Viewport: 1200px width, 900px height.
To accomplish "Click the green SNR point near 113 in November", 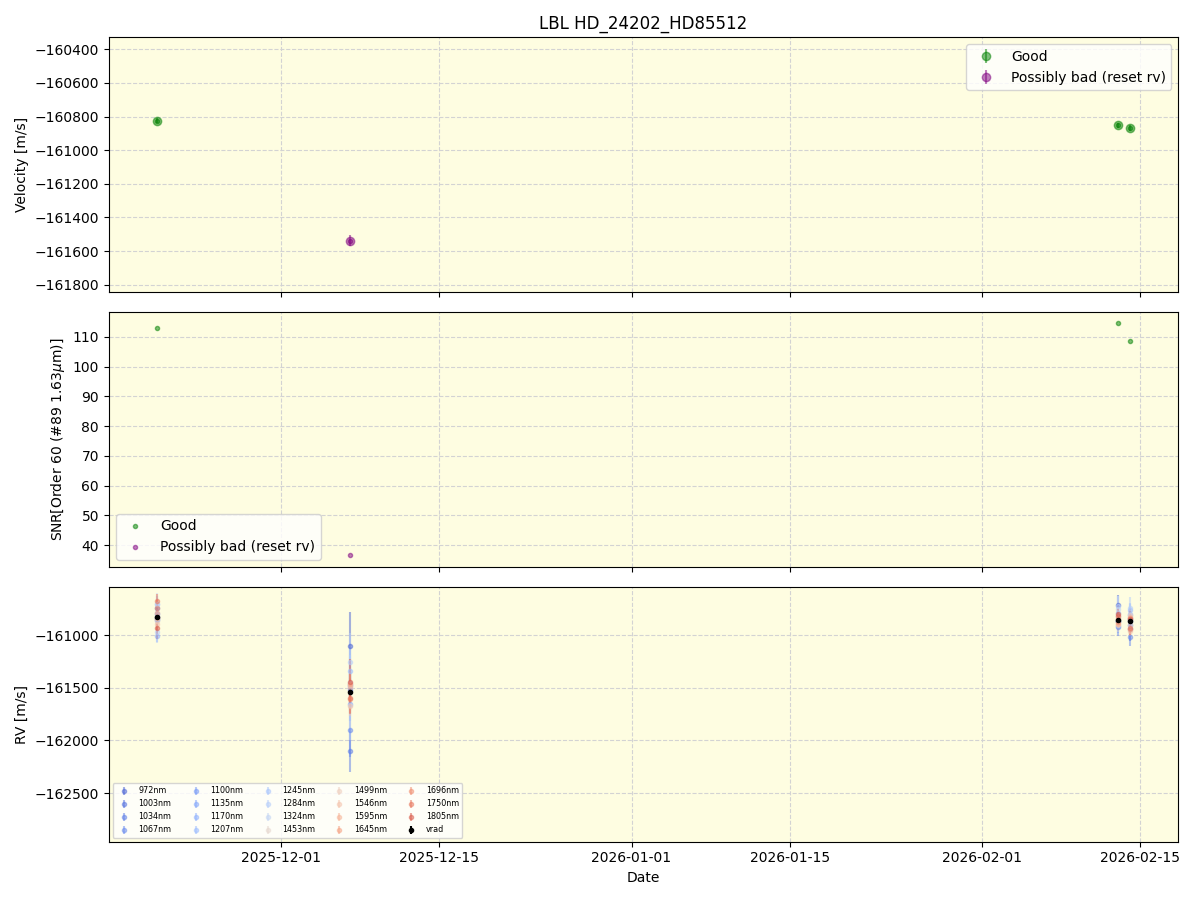I will point(157,328).
